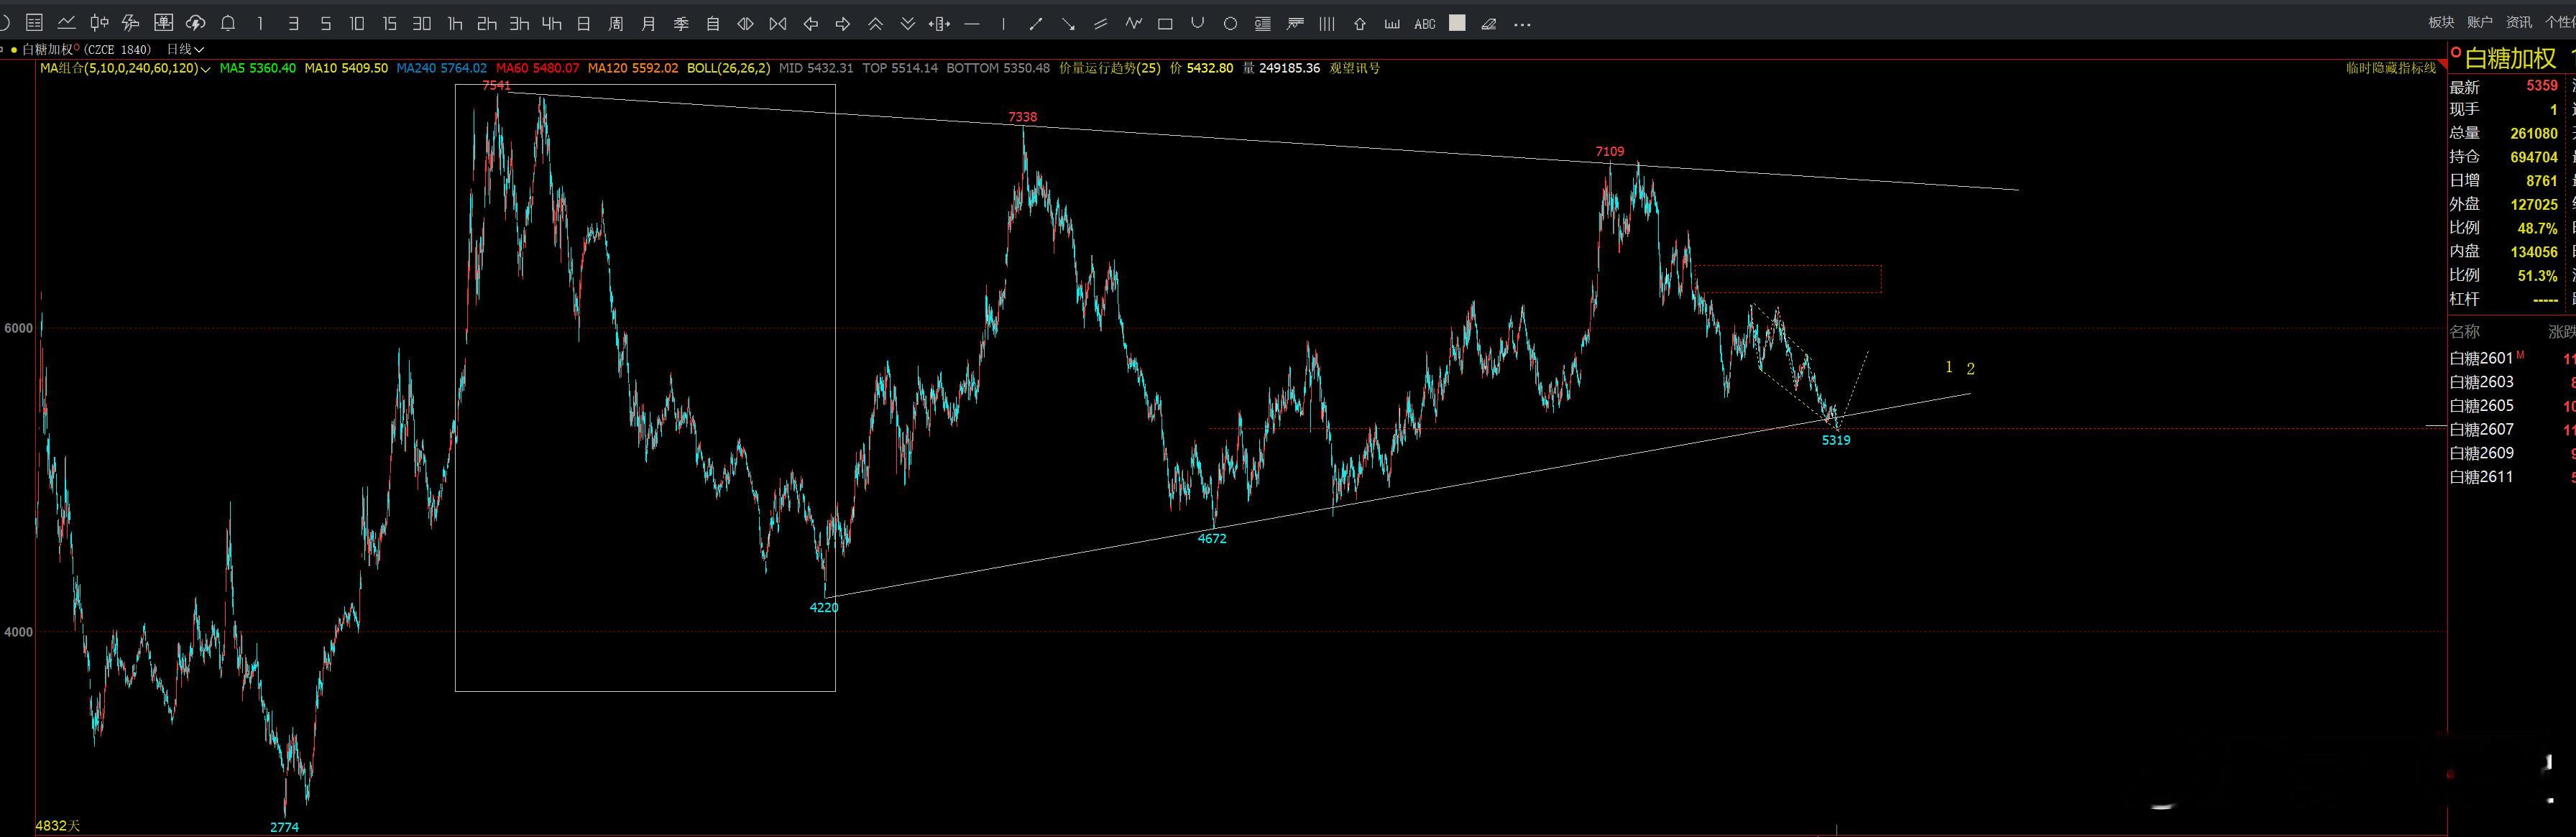Screen dimensions: 2576x837
Task: Switch chart to 1h period
Action: pyautogui.click(x=455, y=23)
